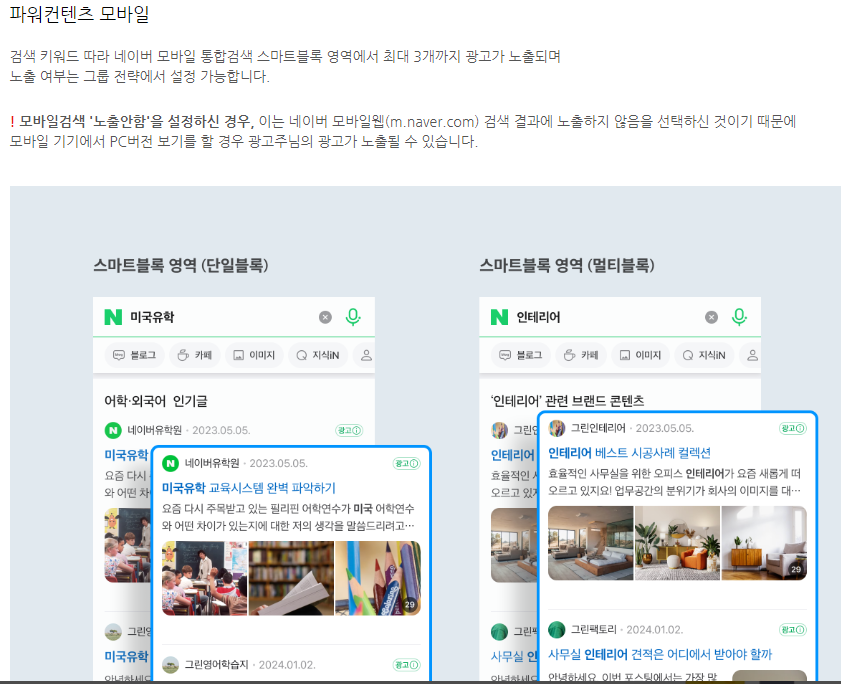This screenshot has height=684, width=841.
Task: Select the 블로그 tab under 미국유학 search
Action: coord(134,355)
